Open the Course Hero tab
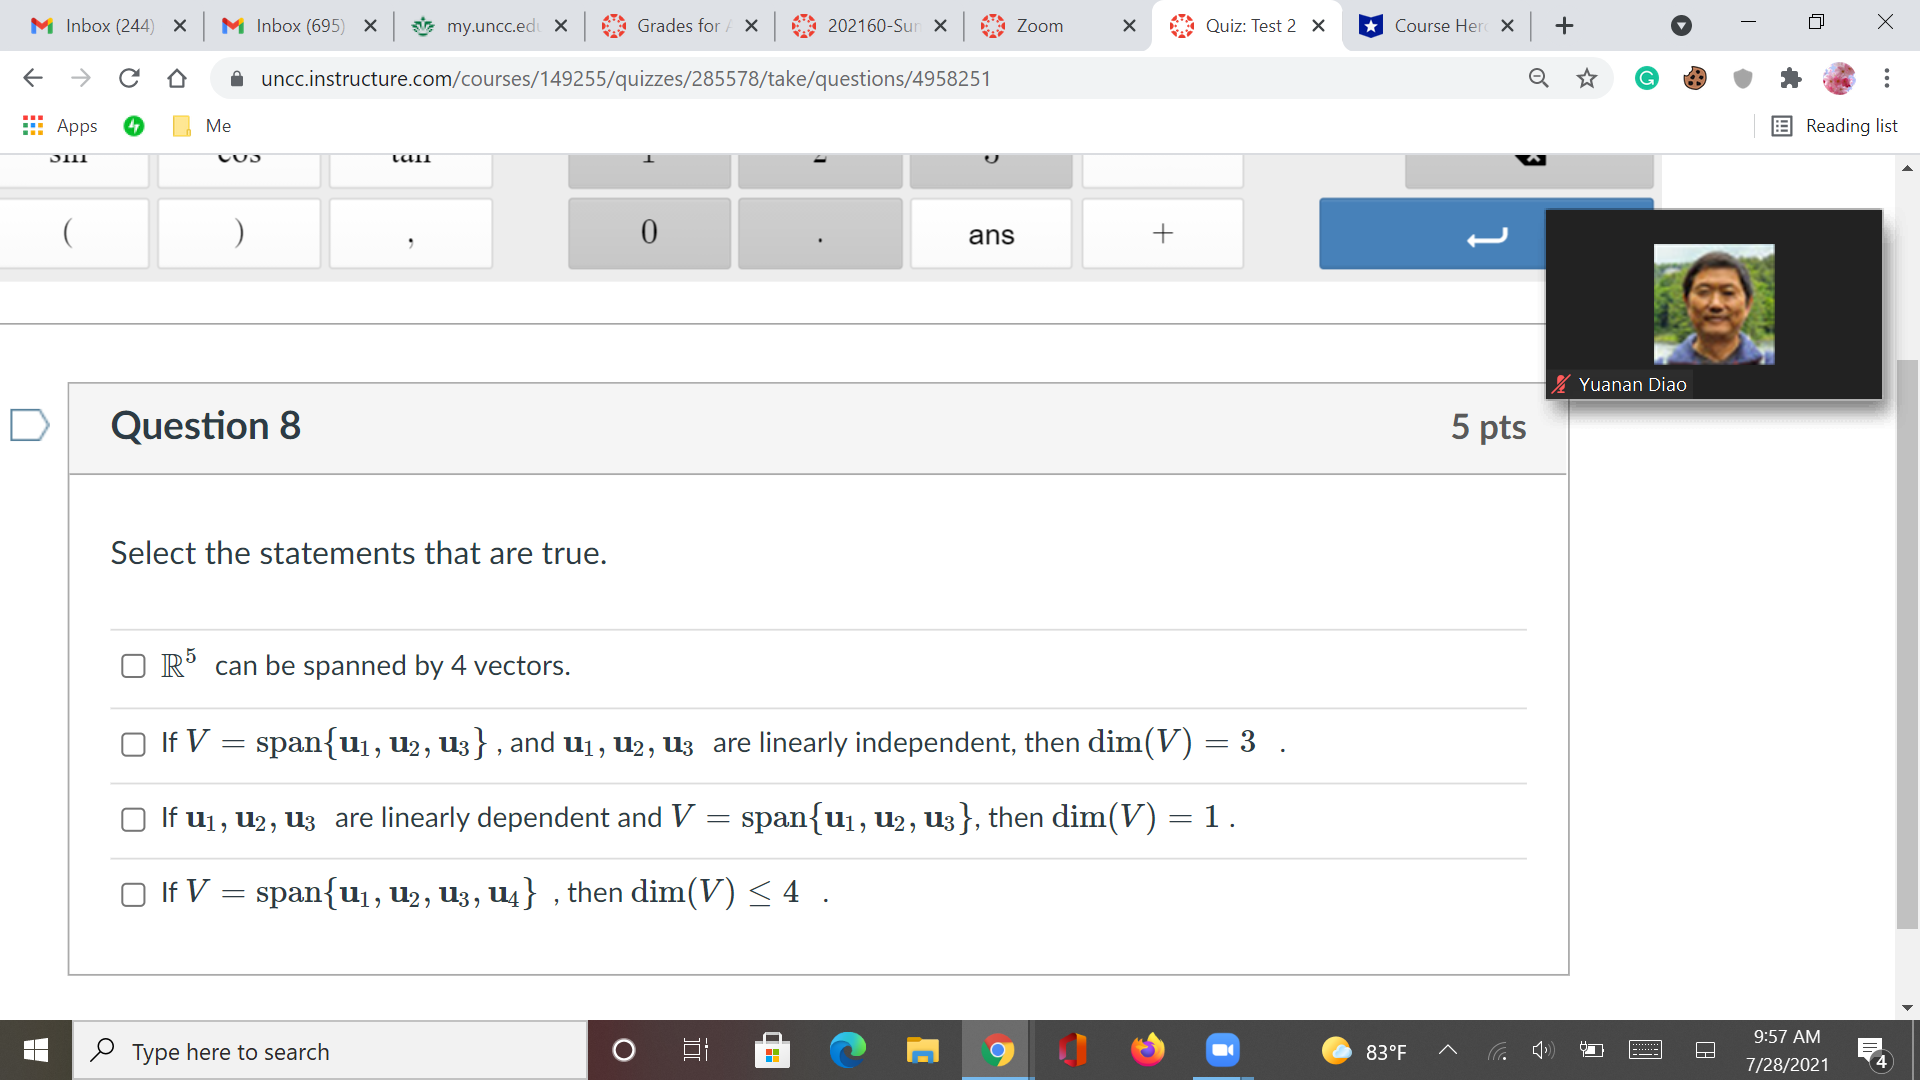 click(x=1430, y=25)
